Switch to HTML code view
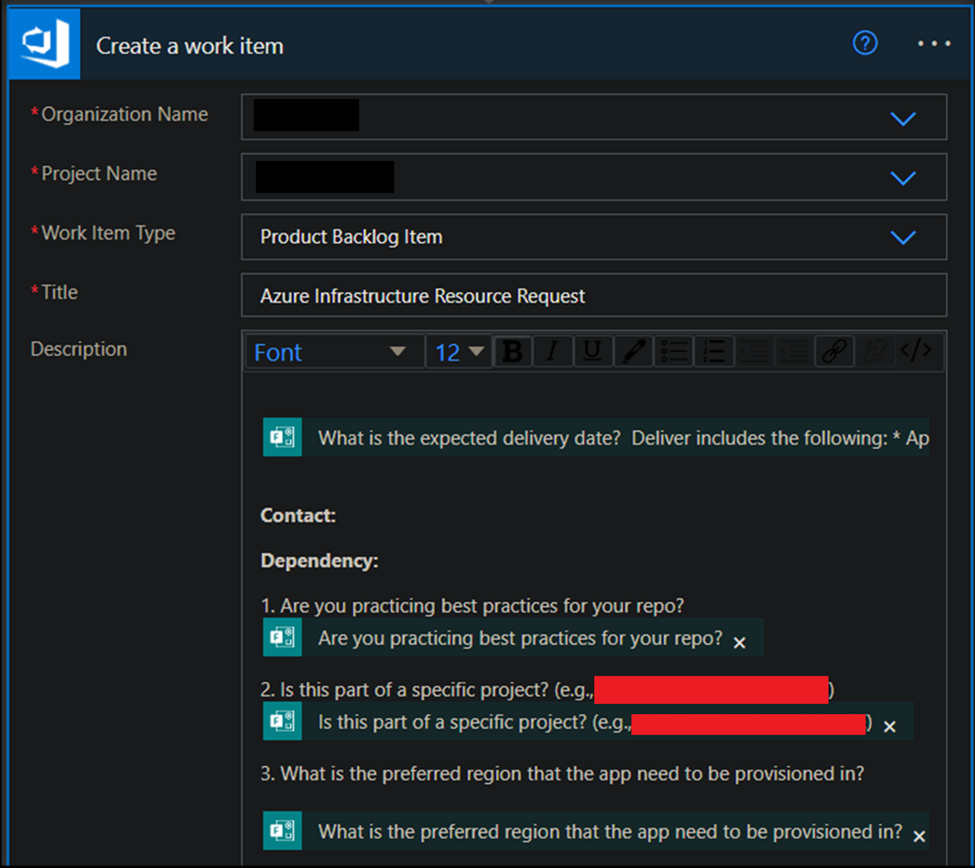The image size is (975, 868). 915,351
